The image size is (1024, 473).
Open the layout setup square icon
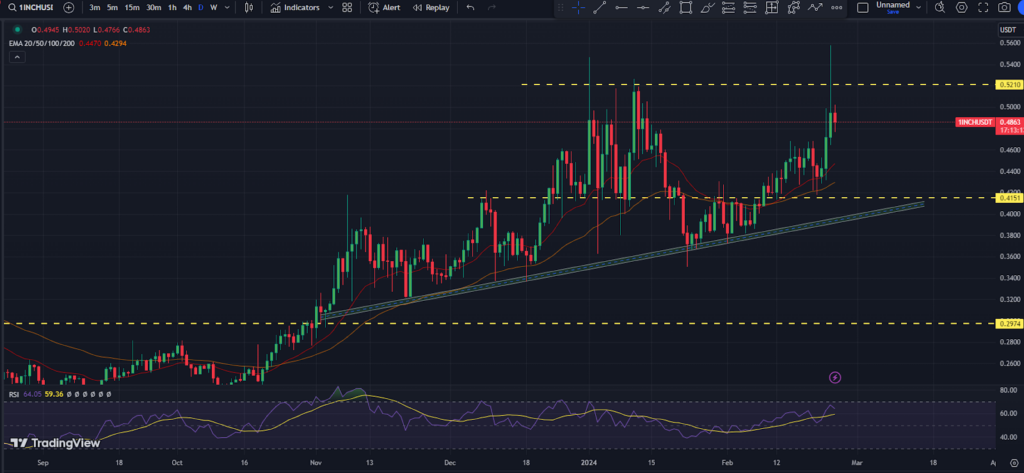pyautogui.click(x=863, y=8)
